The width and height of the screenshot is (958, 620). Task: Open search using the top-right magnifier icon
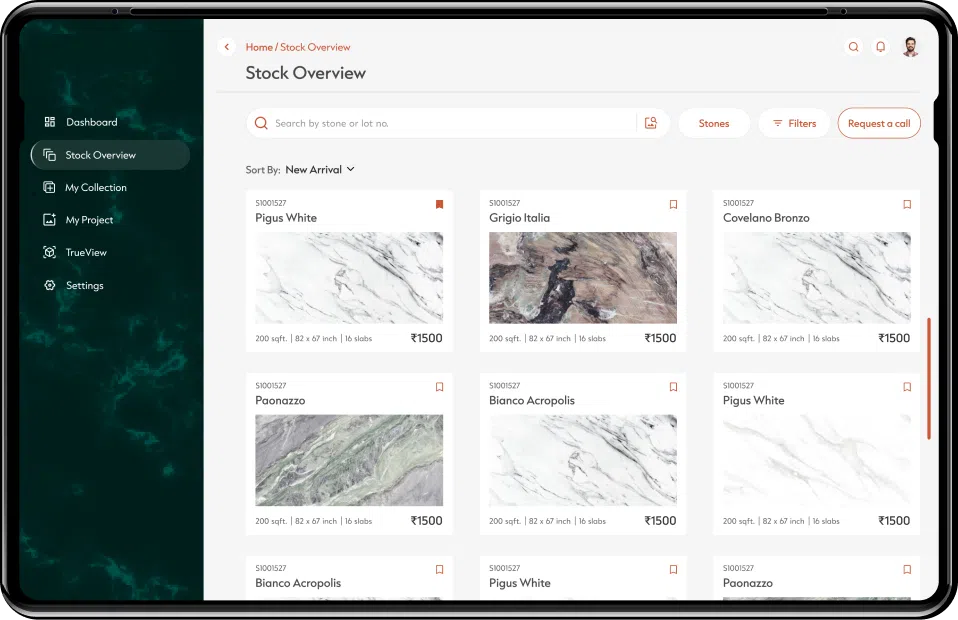[x=853, y=47]
